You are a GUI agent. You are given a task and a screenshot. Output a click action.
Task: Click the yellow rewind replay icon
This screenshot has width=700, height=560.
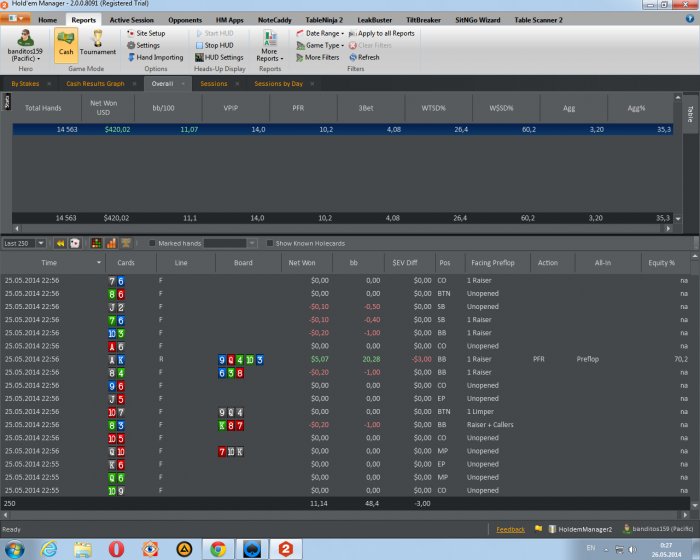click(x=60, y=243)
